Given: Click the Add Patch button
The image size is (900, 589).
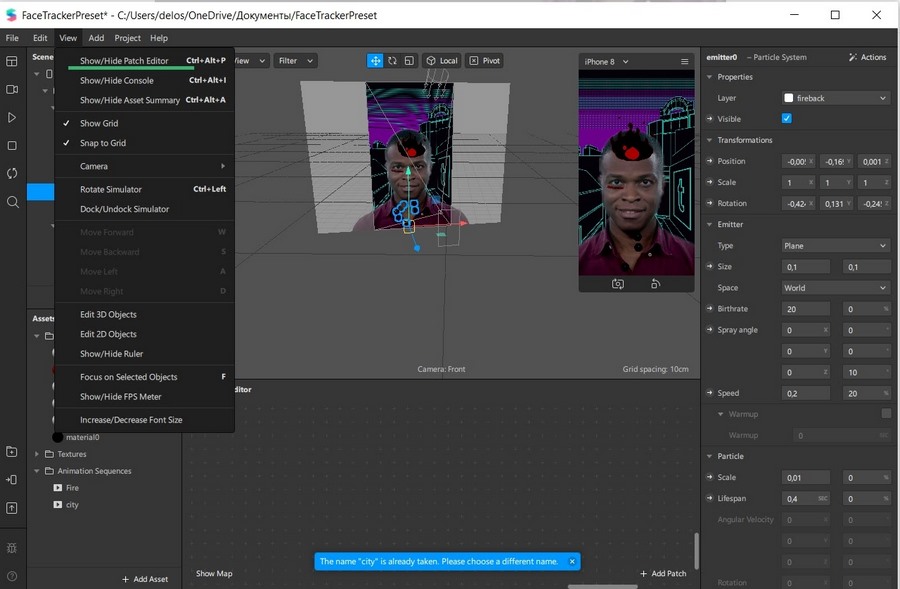Looking at the screenshot, I should click(663, 574).
